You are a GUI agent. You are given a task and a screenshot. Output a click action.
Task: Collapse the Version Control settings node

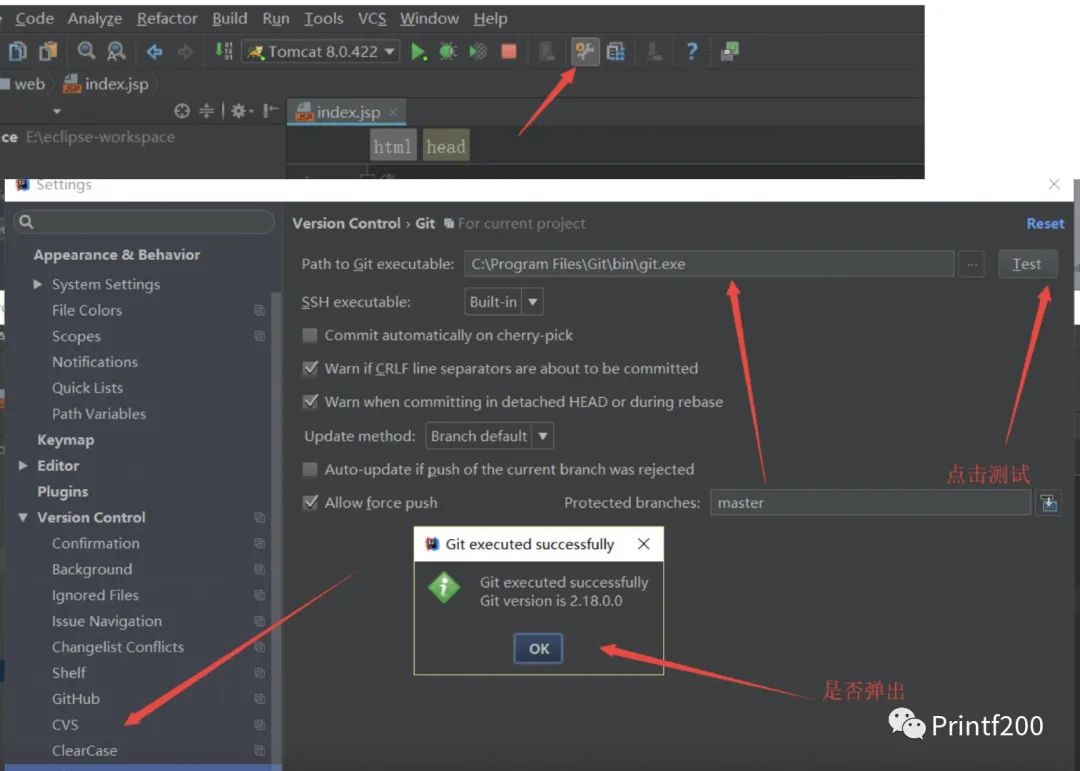tap(23, 517)
